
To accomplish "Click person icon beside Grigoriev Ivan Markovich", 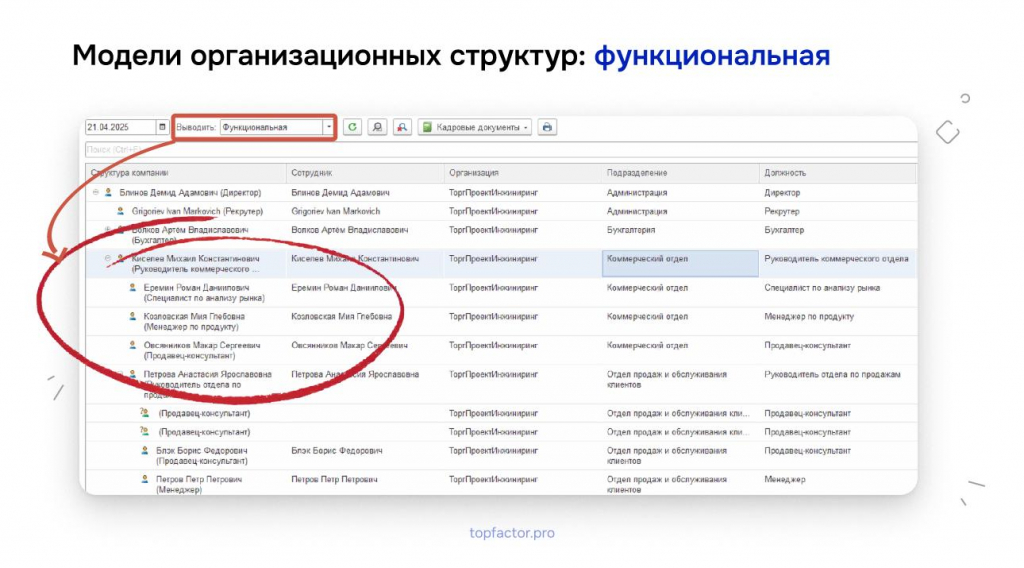I will click(120, 212).
